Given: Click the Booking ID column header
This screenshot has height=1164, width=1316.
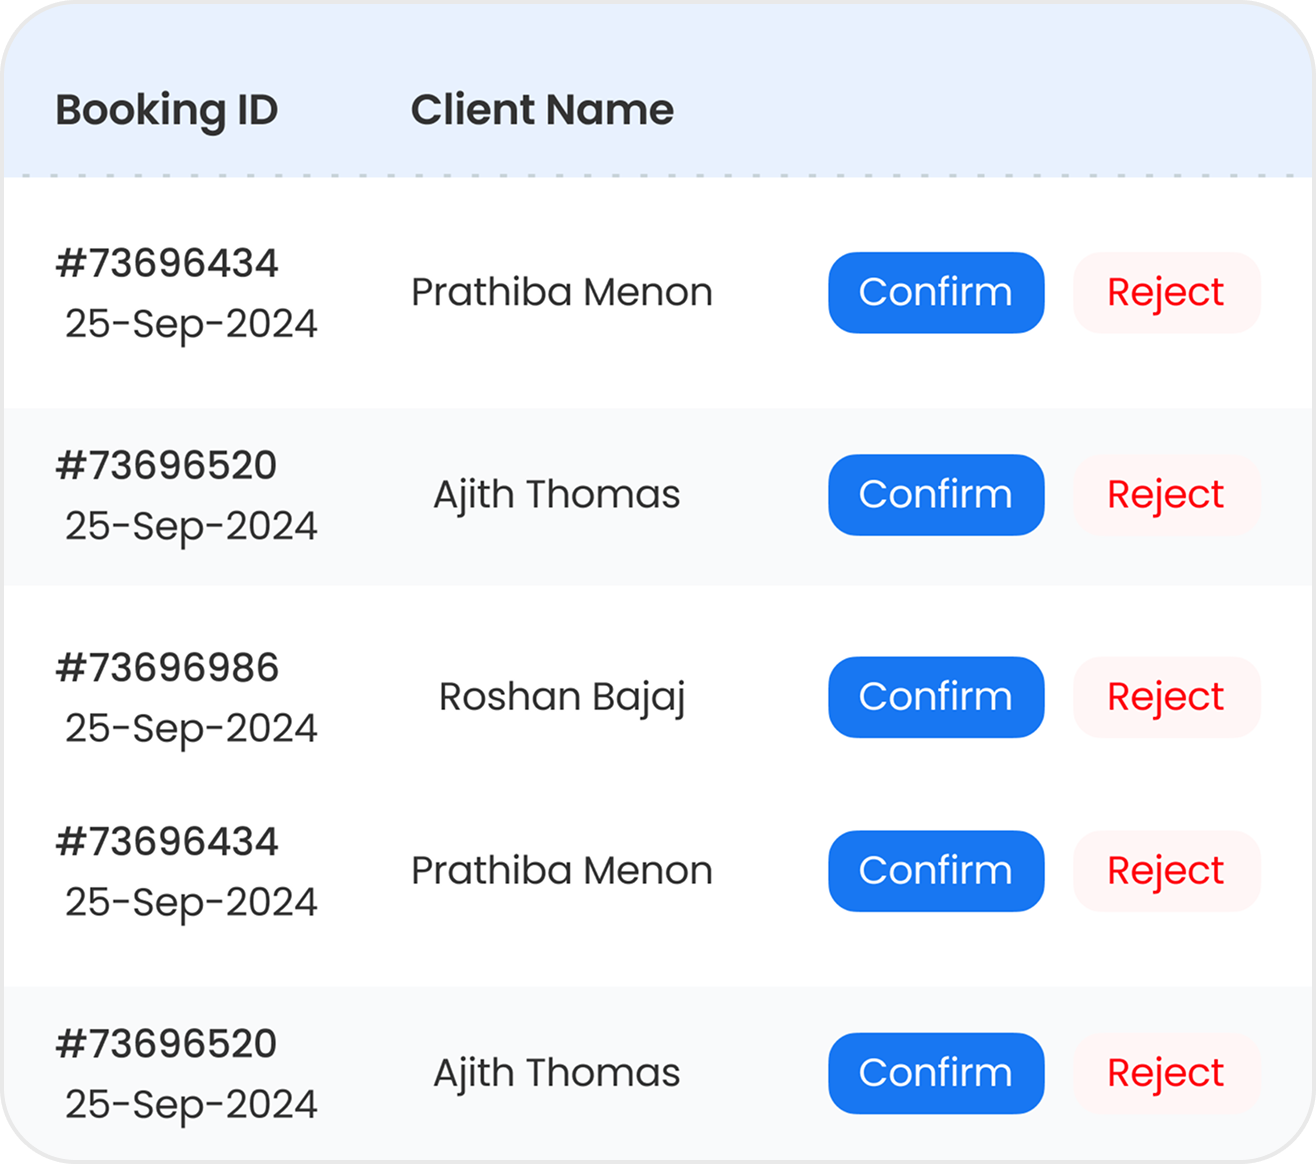Looking at the screenshot, I should pos(167,111).
